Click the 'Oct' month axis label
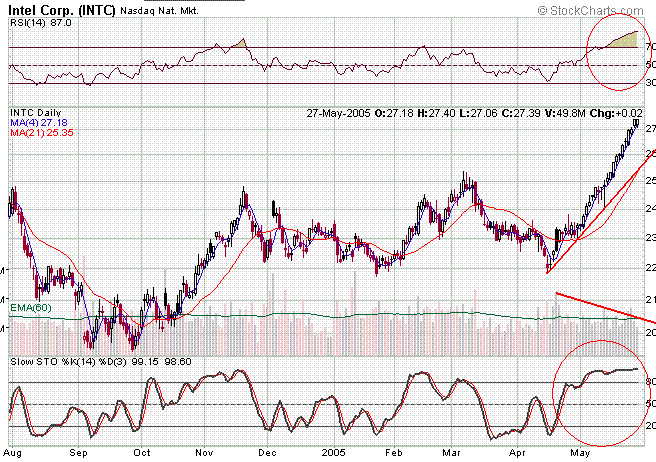Image resolution: width=656 pixels, height=462 pixels. click(x=142, y=453)
